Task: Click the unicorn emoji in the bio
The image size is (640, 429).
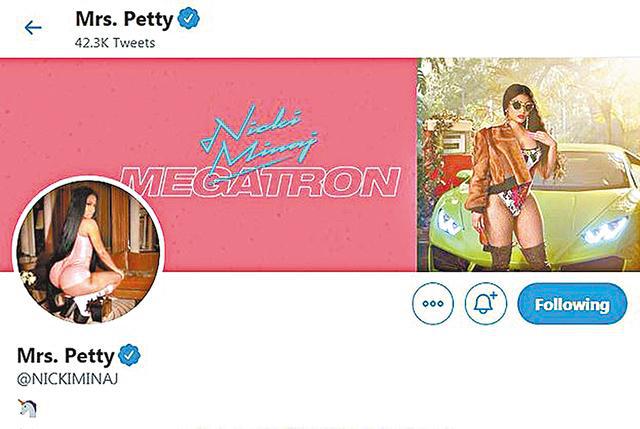Action: coord(27,408)
